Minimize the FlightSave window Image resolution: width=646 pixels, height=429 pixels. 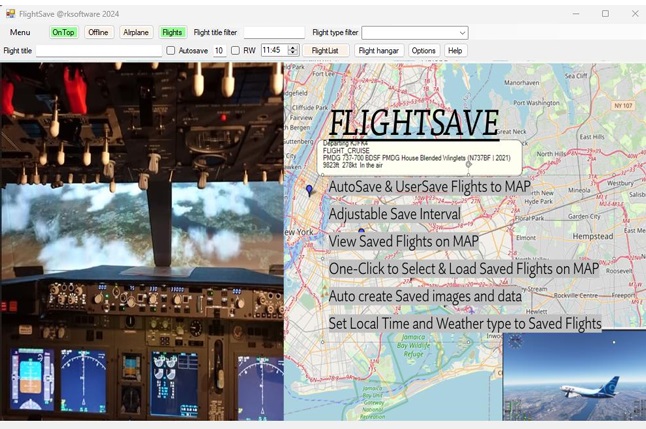(576, 14)
